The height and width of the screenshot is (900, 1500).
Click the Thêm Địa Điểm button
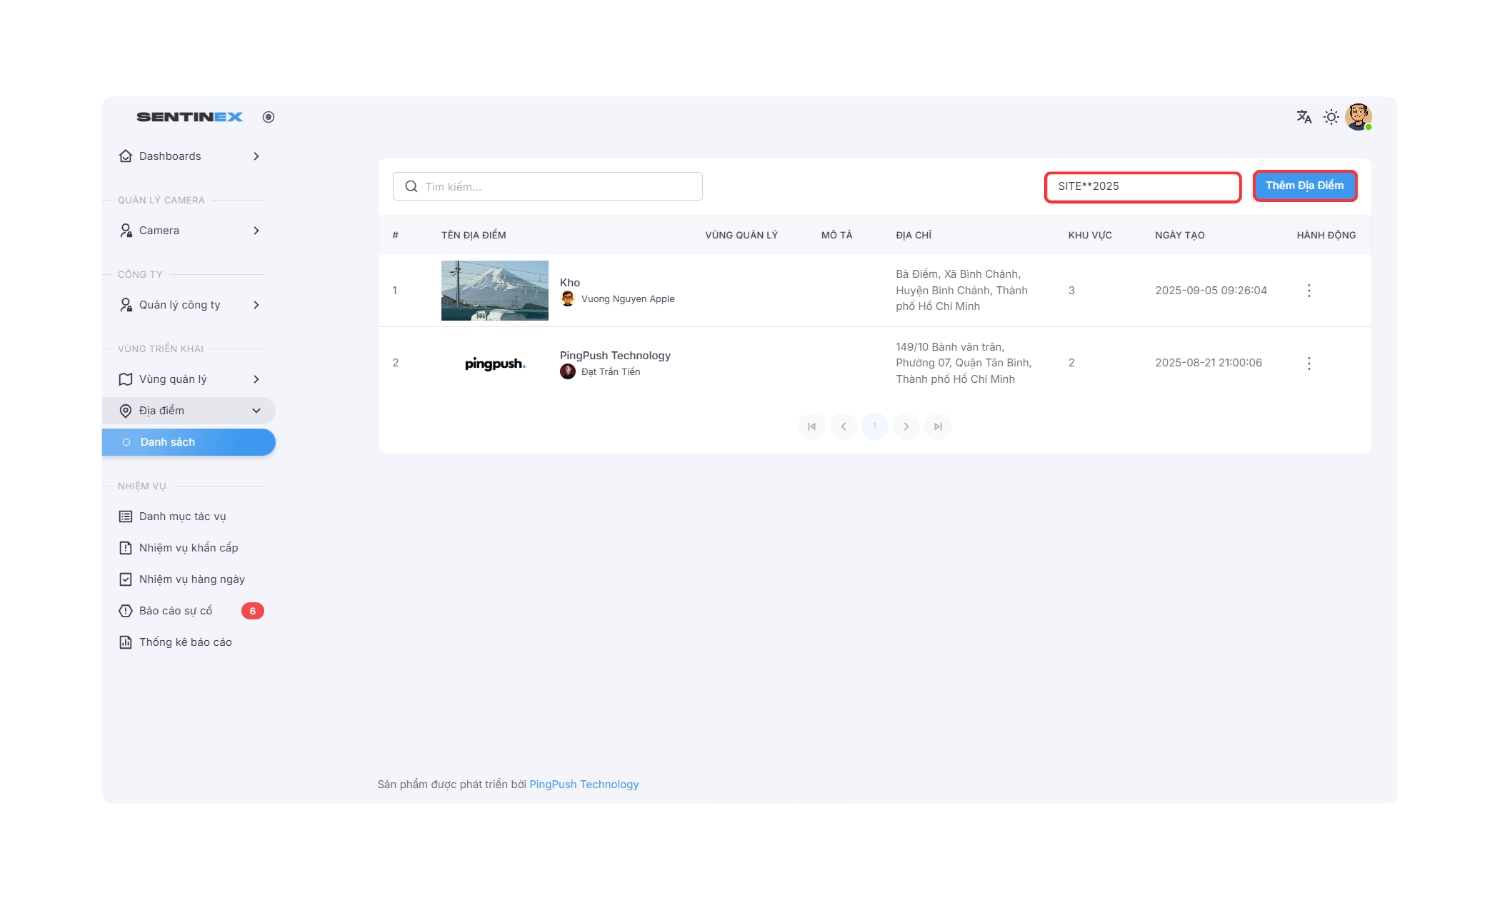coord(1304,186)
